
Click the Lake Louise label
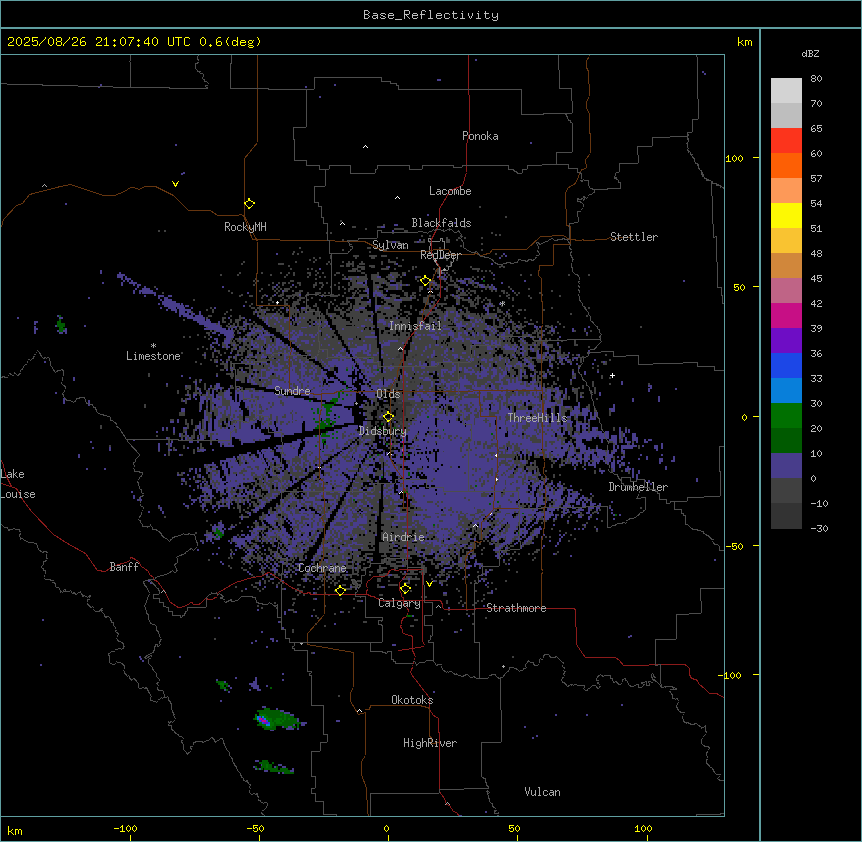[18, 484]
